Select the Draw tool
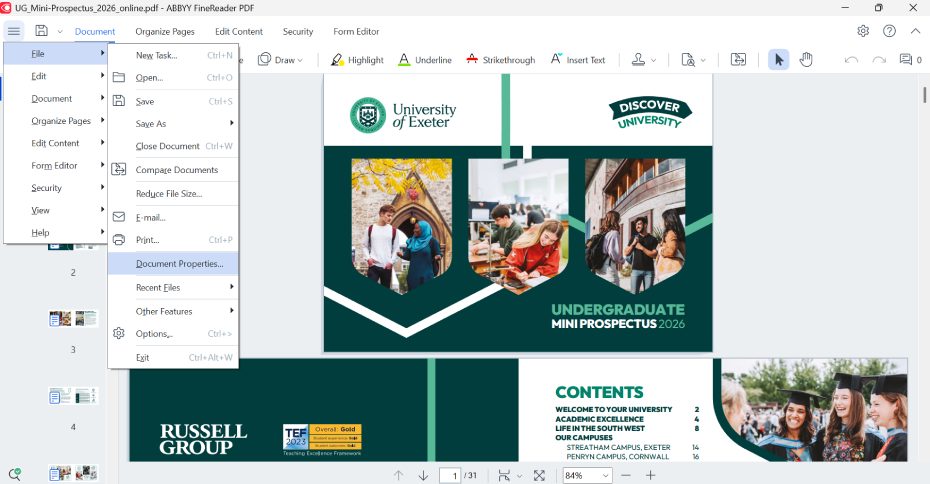 pos(280,60)
